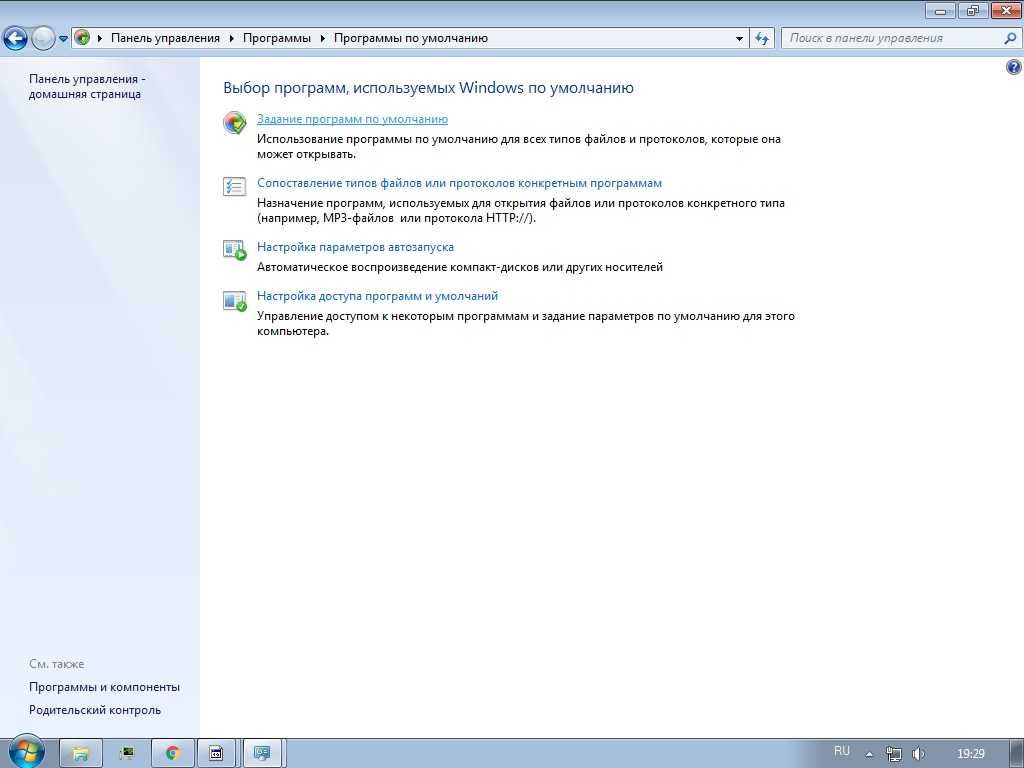Screen dimensions: 1024x768
Task: Show hidden system tray icons
Action: click(x=869, y=753)
